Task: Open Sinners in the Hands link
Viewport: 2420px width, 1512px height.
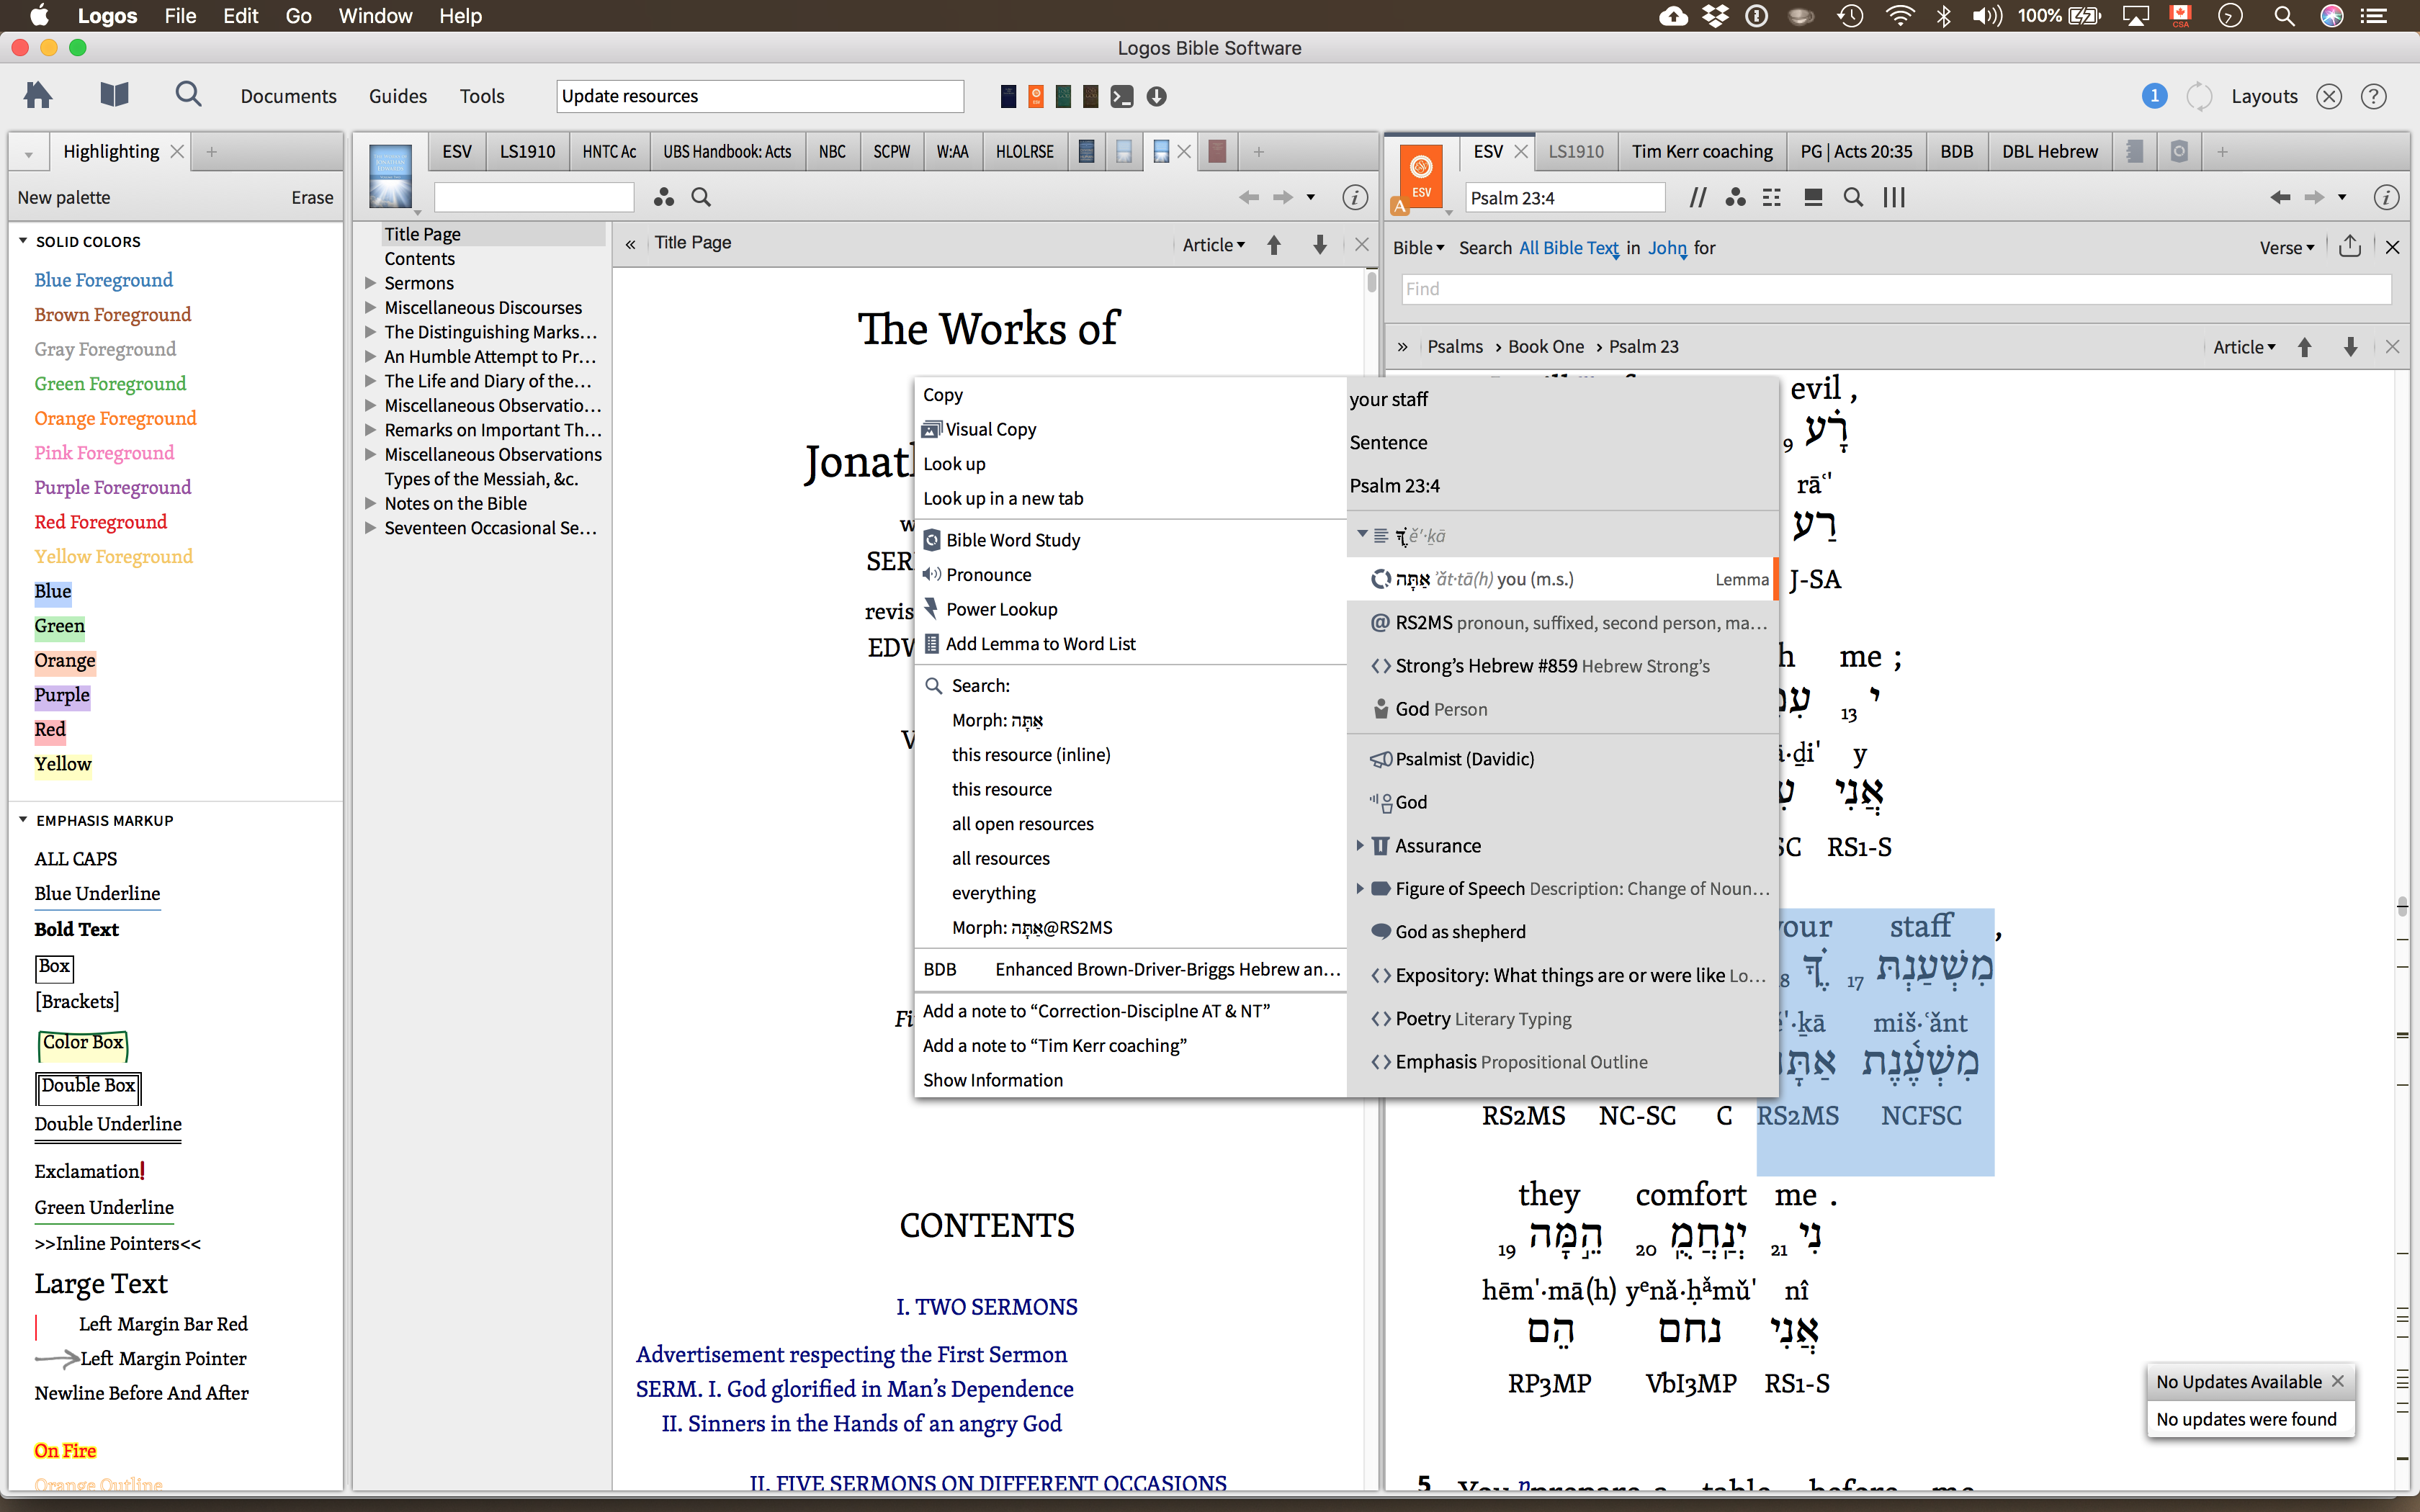Action: pyautogui.click(x=861, y=1423)
